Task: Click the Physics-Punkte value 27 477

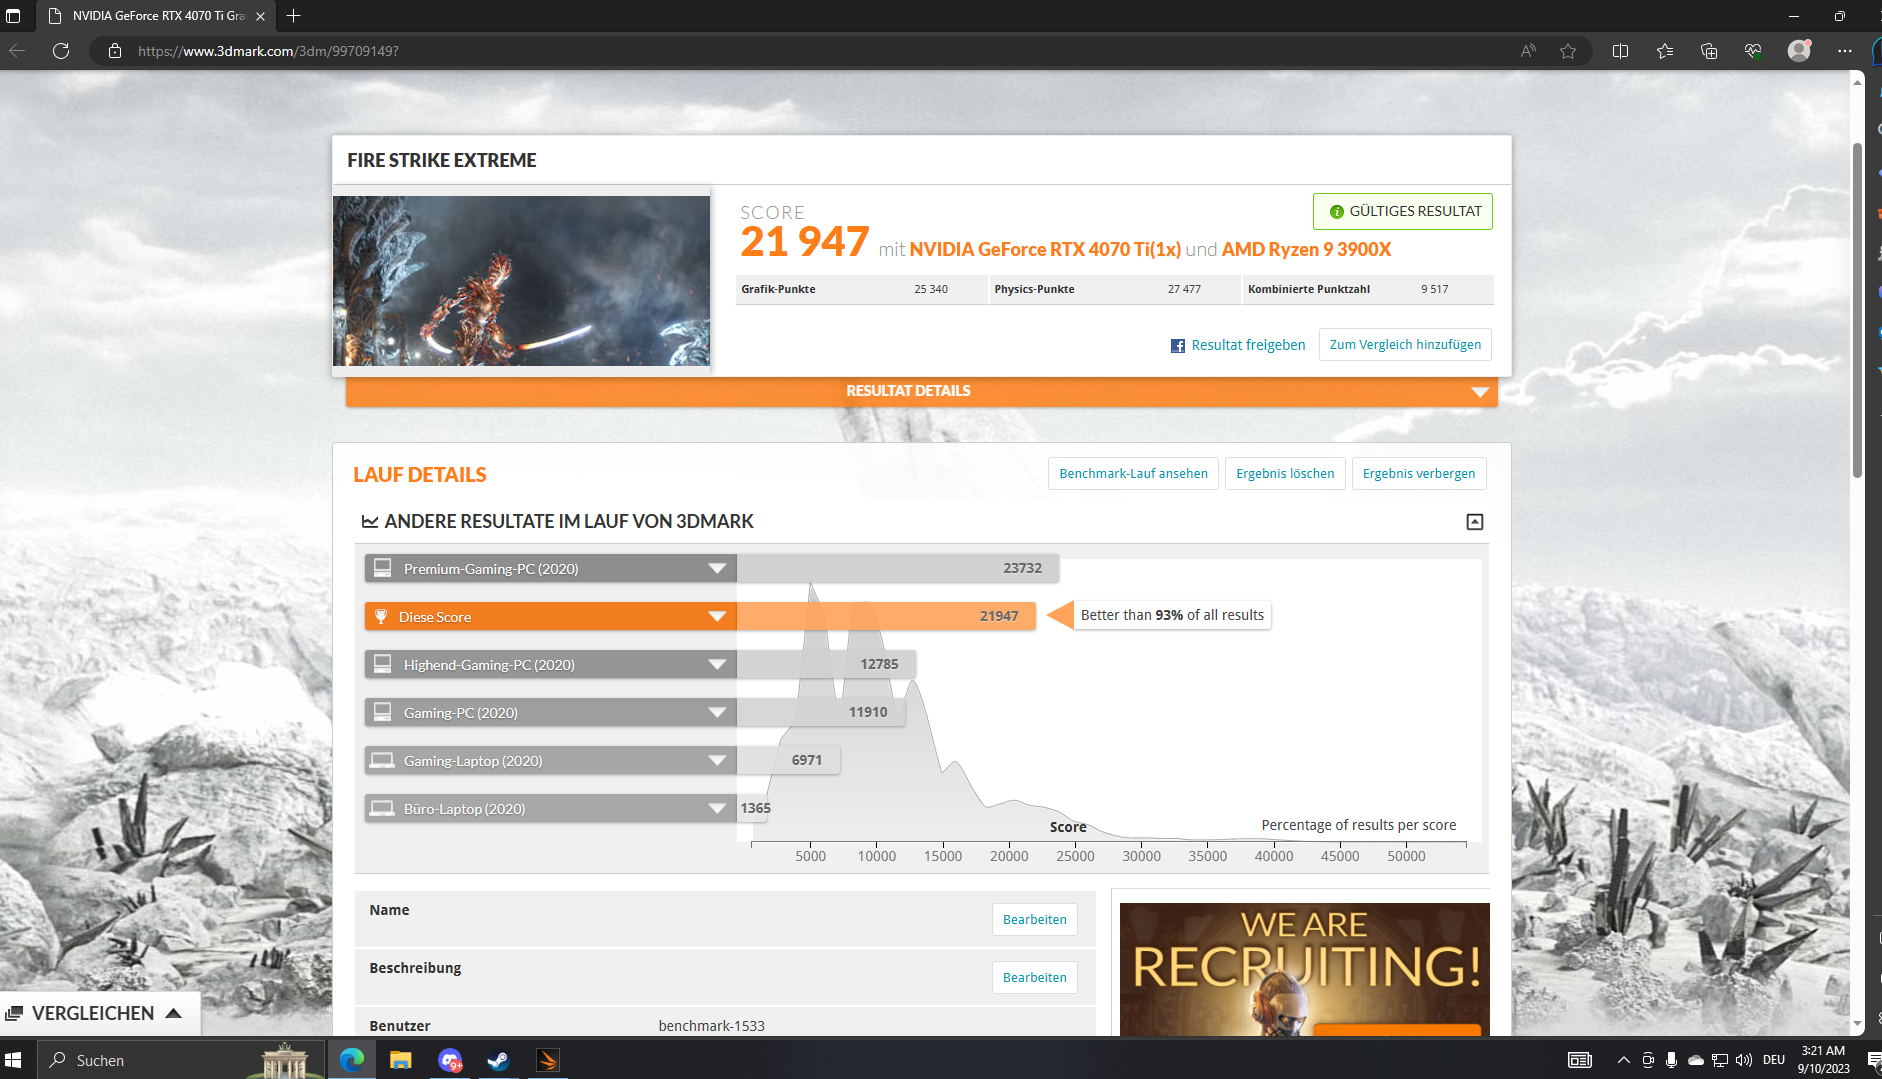Action: [x=1184, y=289]
